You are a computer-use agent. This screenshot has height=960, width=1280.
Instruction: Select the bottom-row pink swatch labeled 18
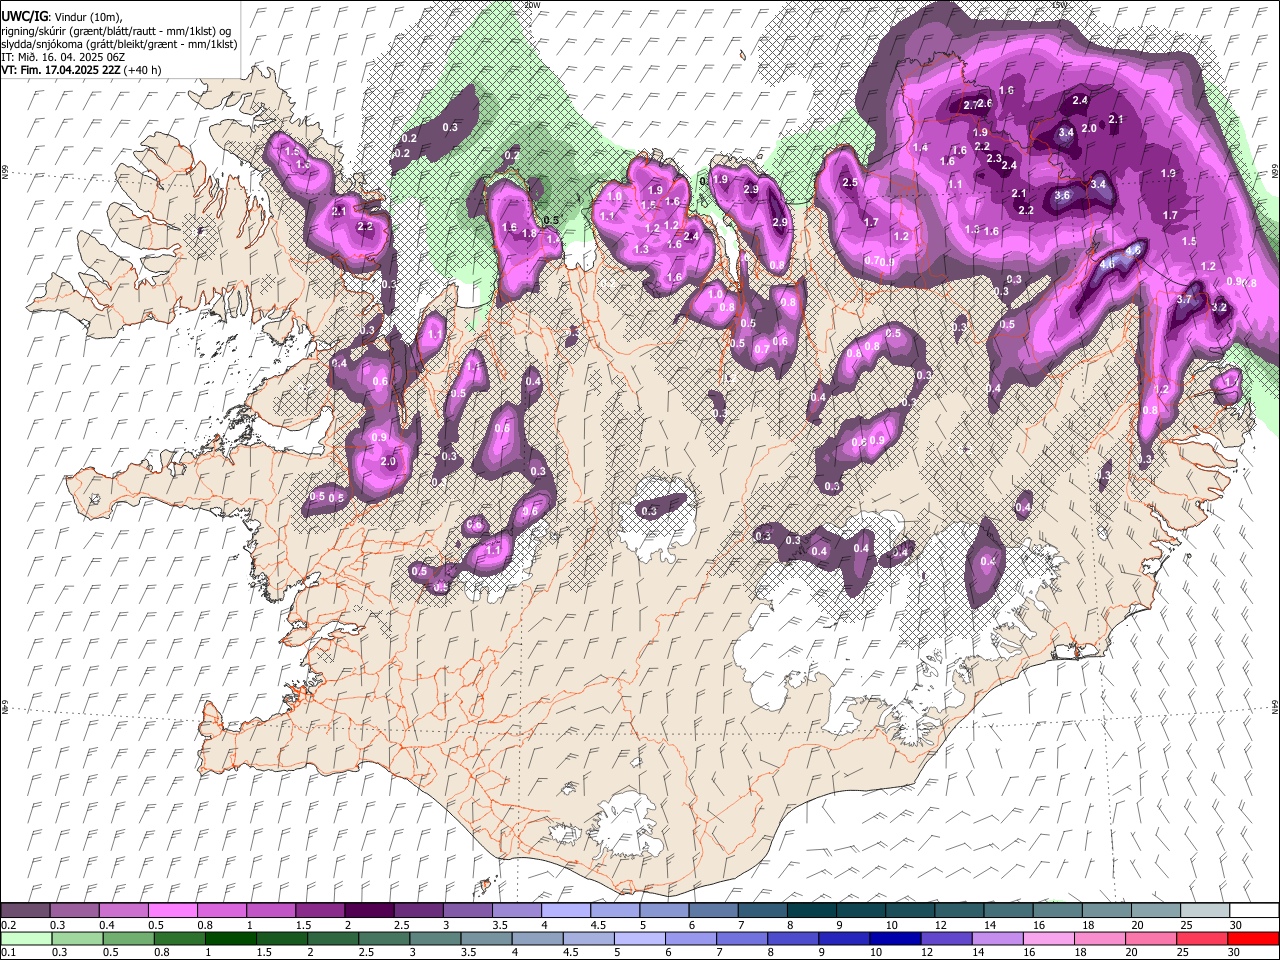[1099, 938]
